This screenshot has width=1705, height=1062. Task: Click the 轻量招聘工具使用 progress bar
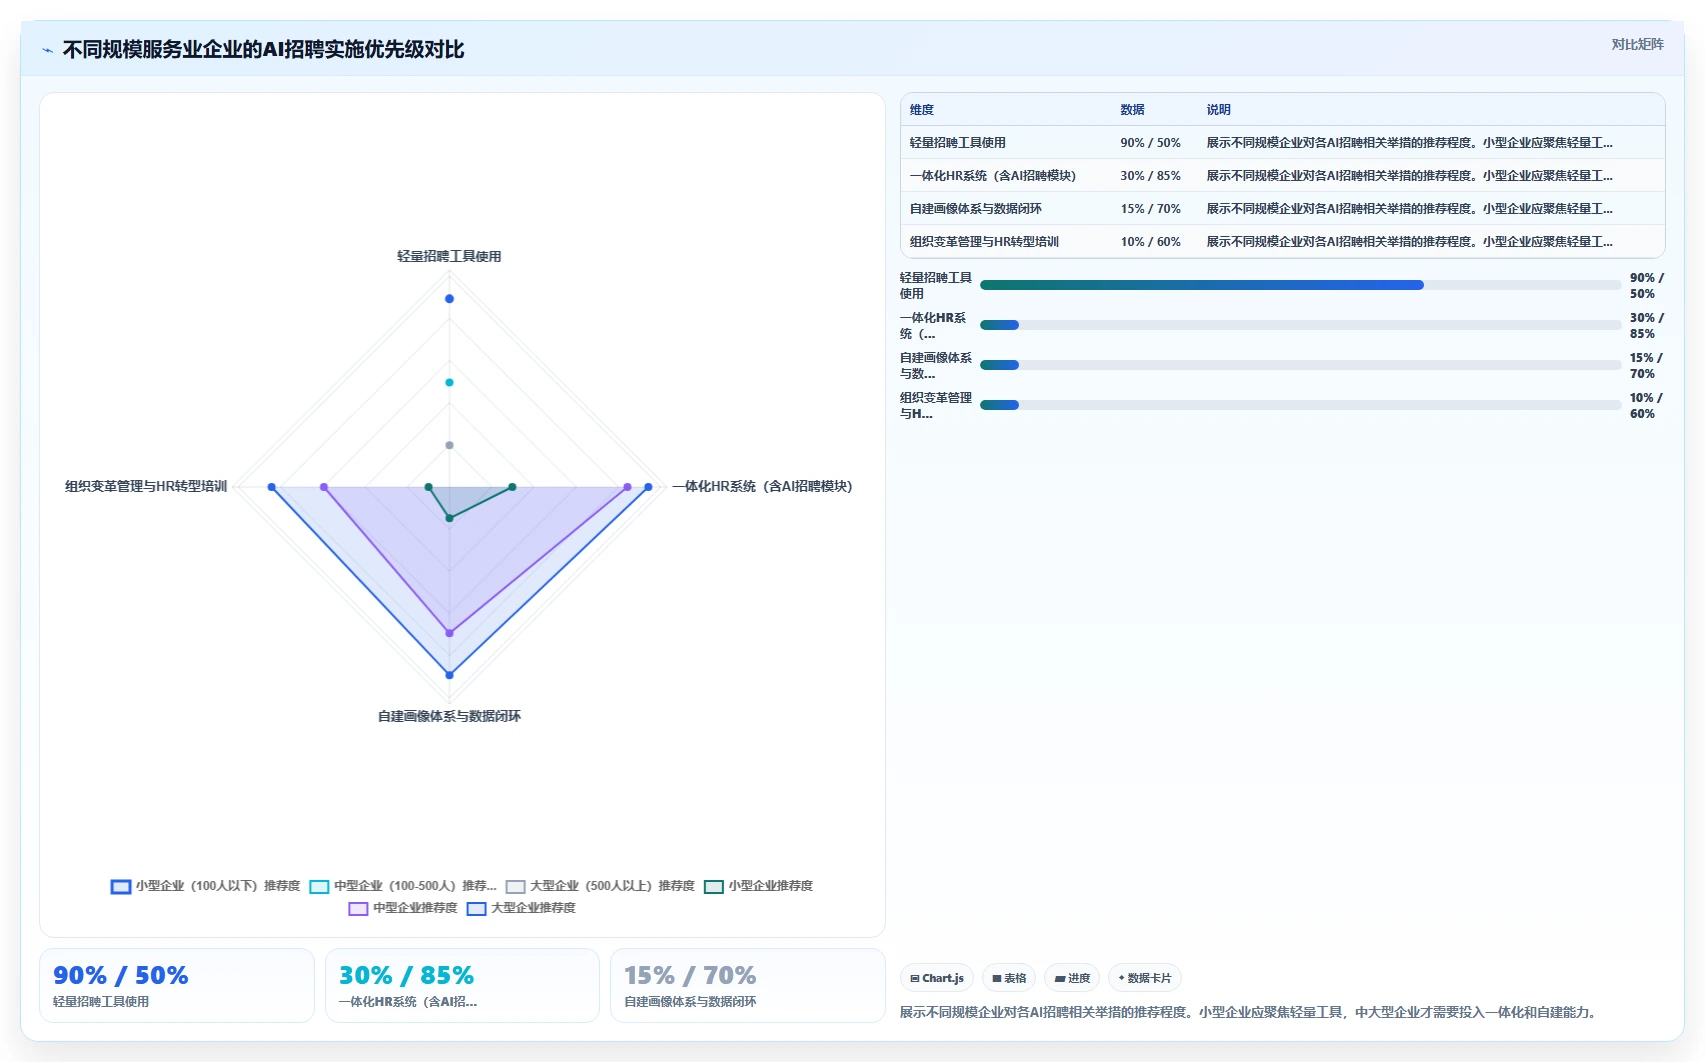pos(1300,285)
